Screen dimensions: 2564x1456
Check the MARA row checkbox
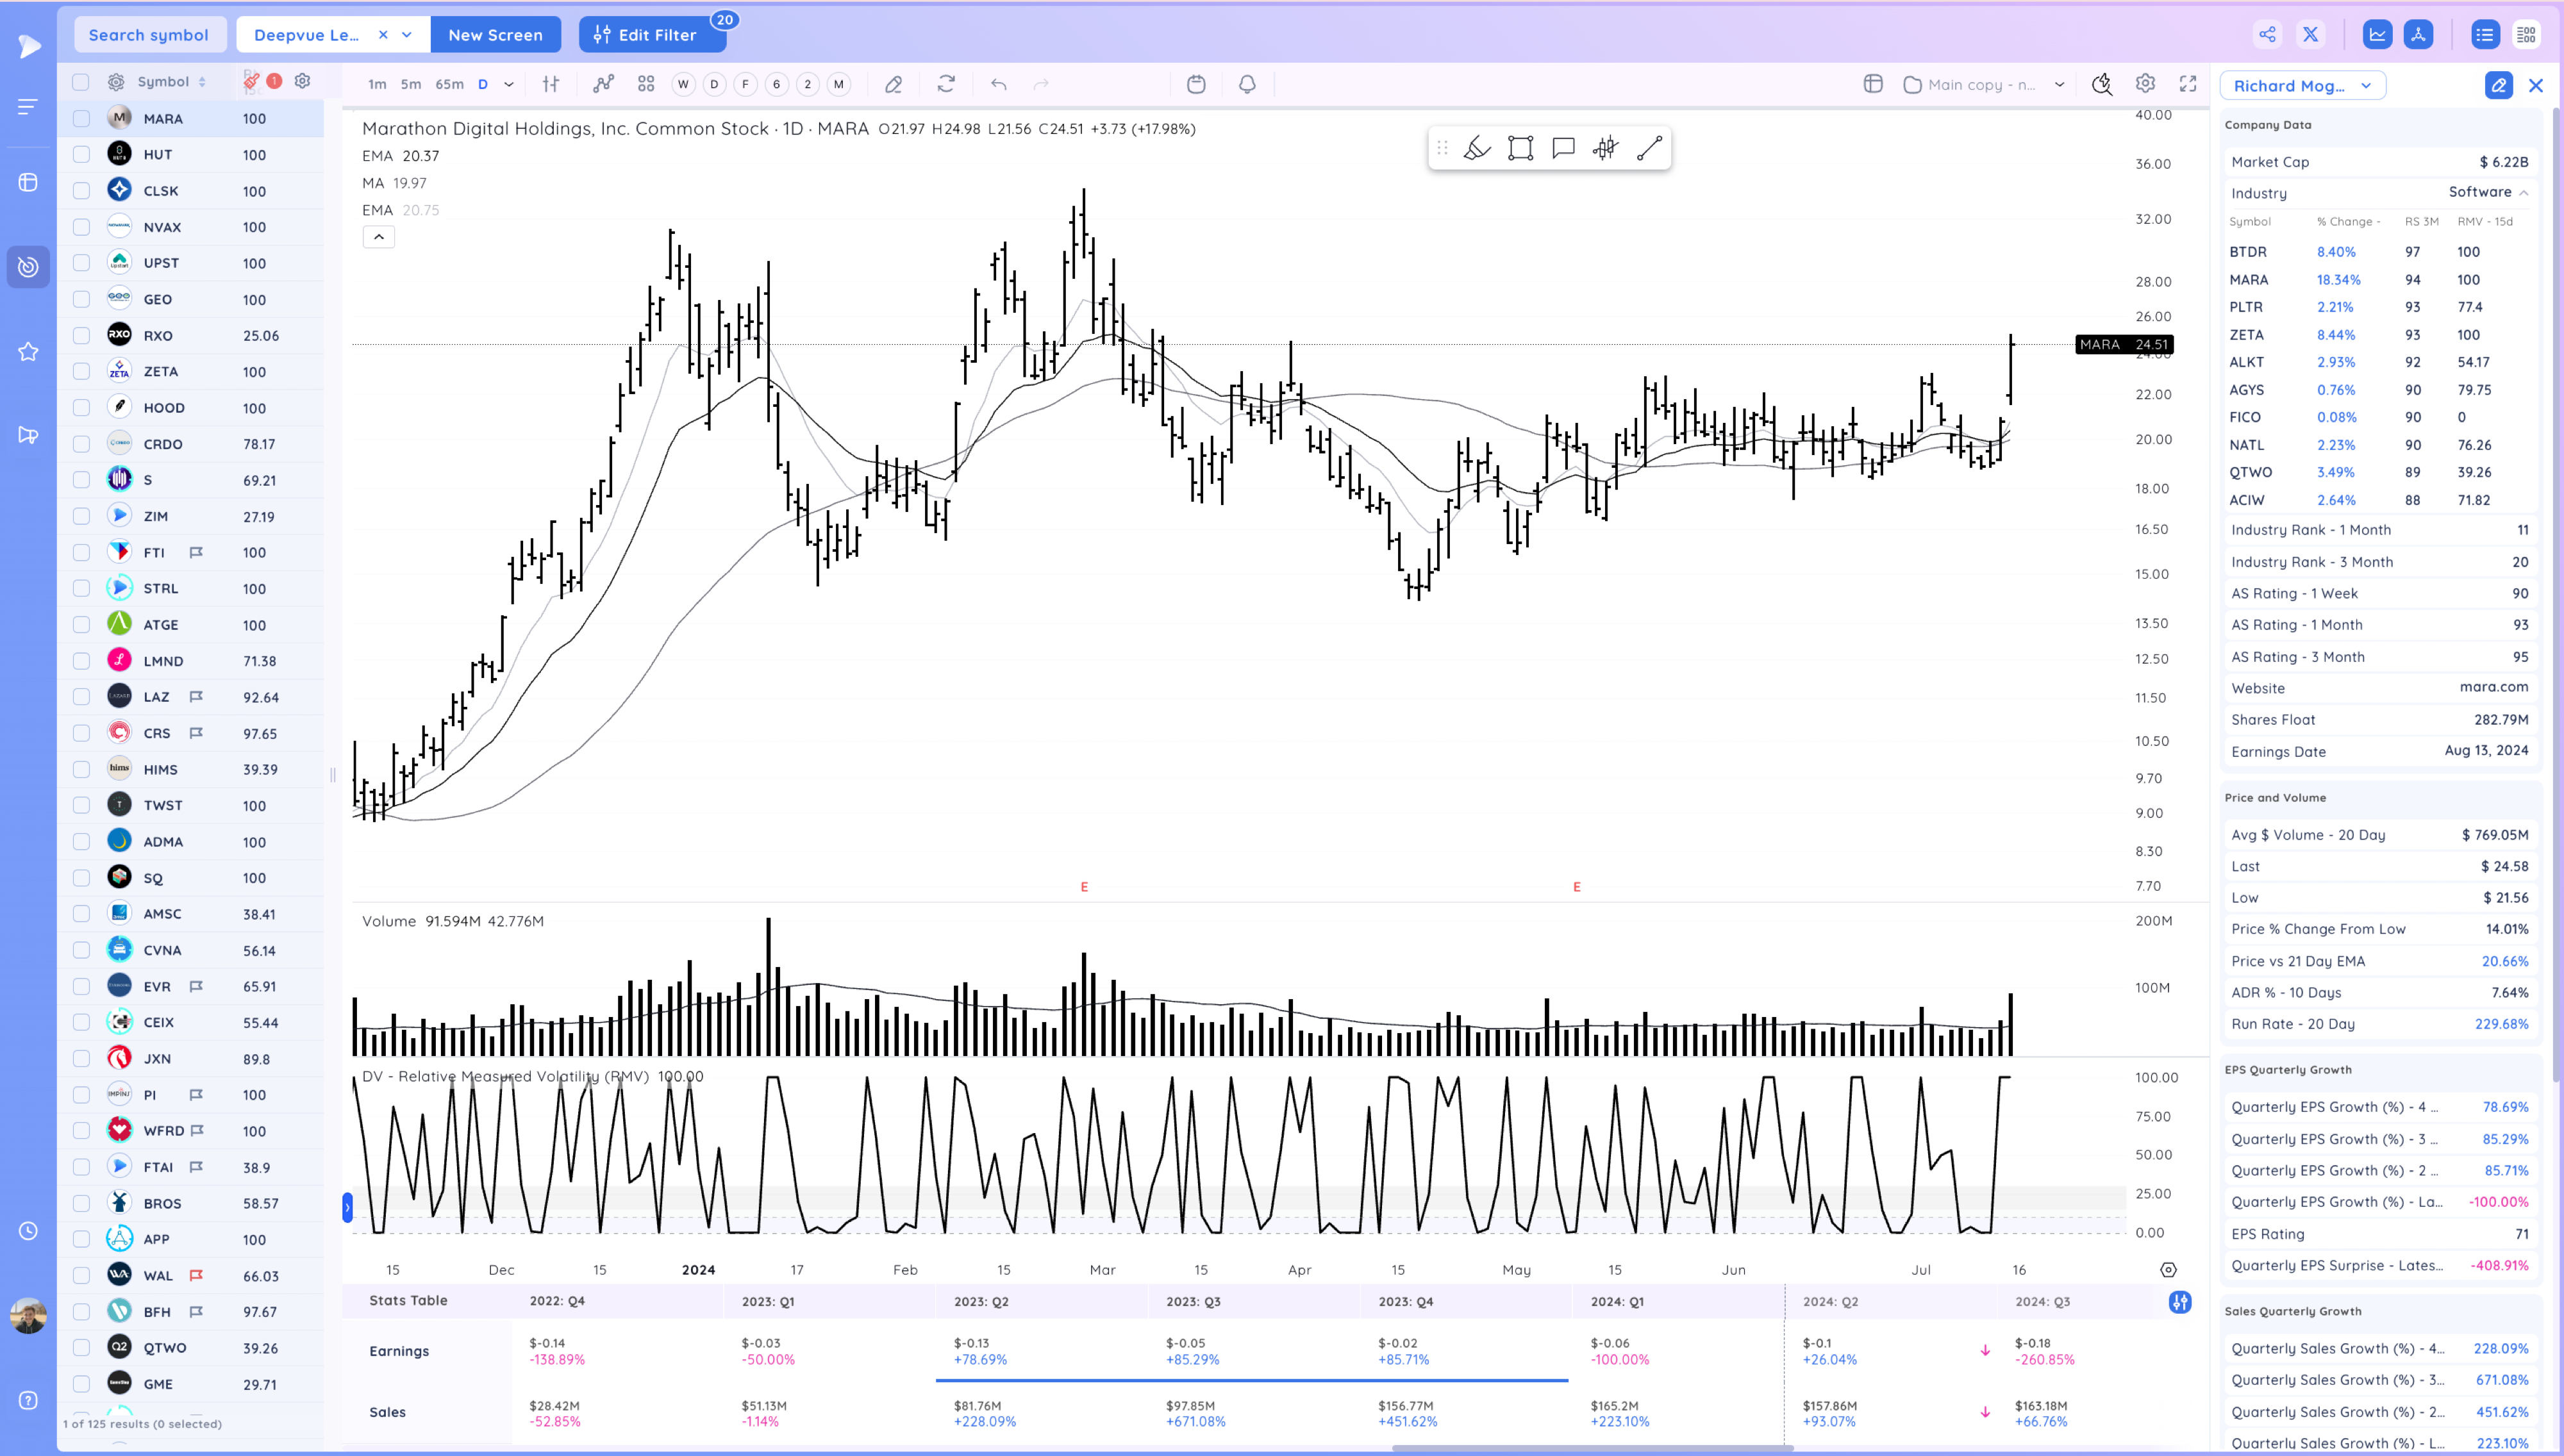82,119
